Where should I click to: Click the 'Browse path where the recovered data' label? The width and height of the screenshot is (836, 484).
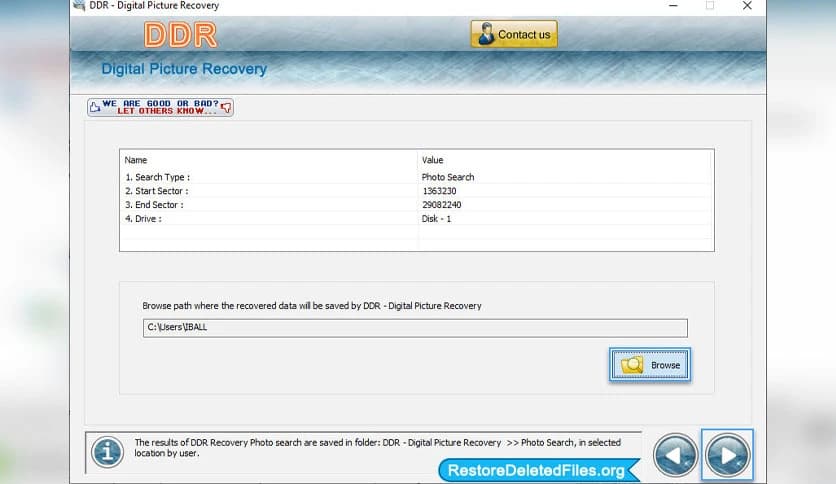click(x=312, y=306)
